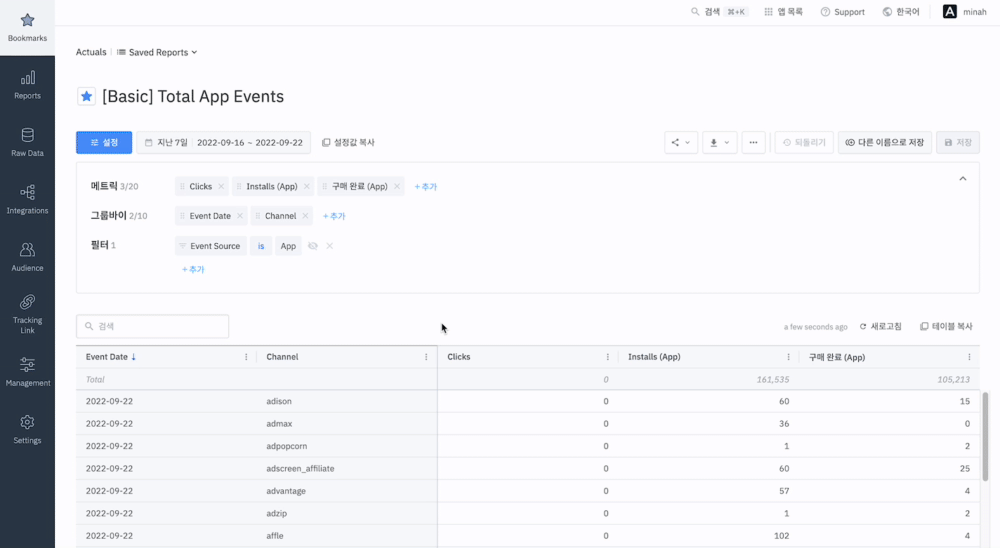
Task: Open the date range picker 지난 7일
Action: click(x=224, y=142)
